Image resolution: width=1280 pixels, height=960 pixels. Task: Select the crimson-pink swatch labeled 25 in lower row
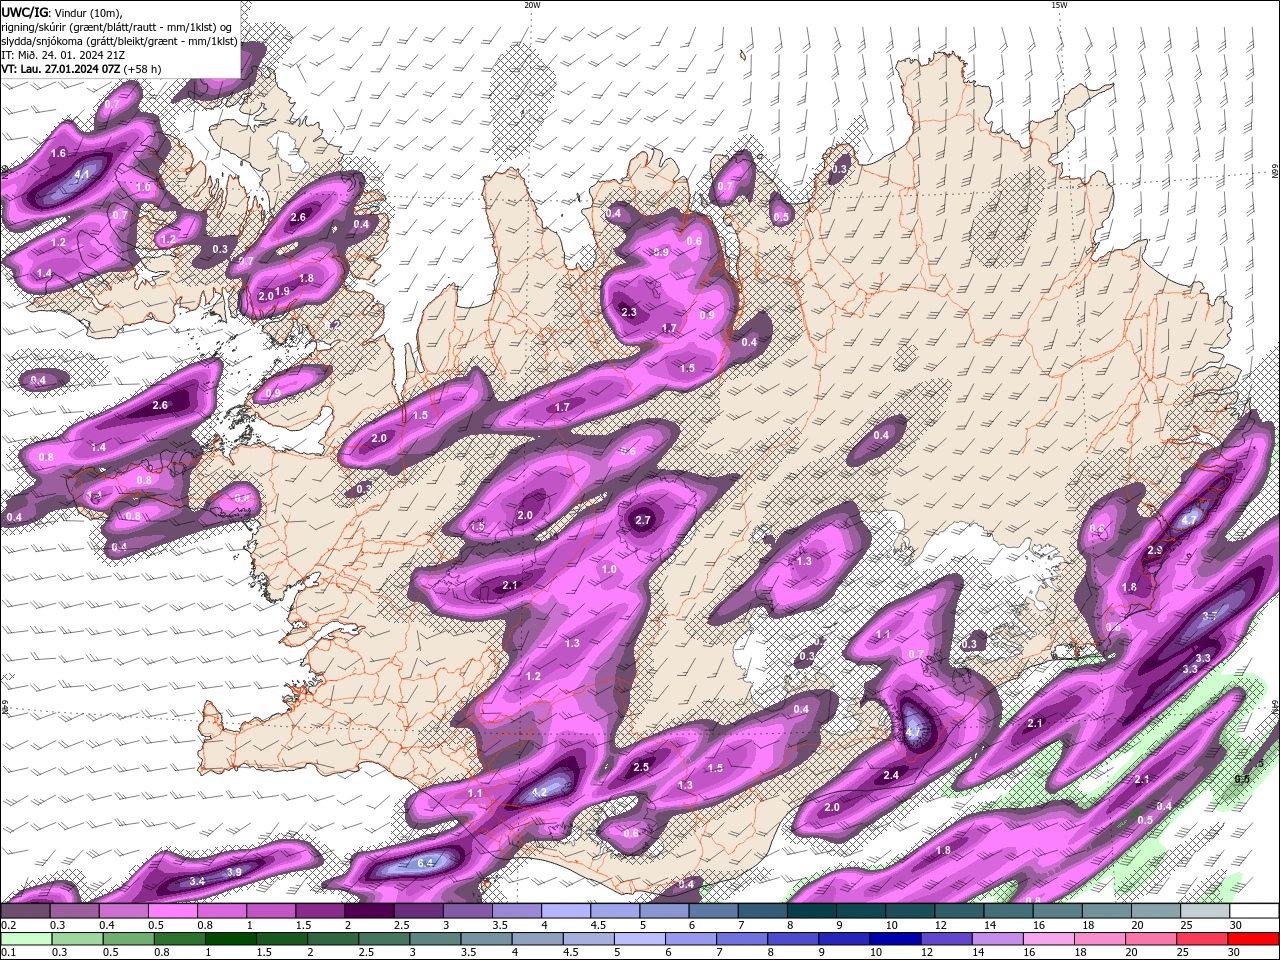click(1205, 939)
